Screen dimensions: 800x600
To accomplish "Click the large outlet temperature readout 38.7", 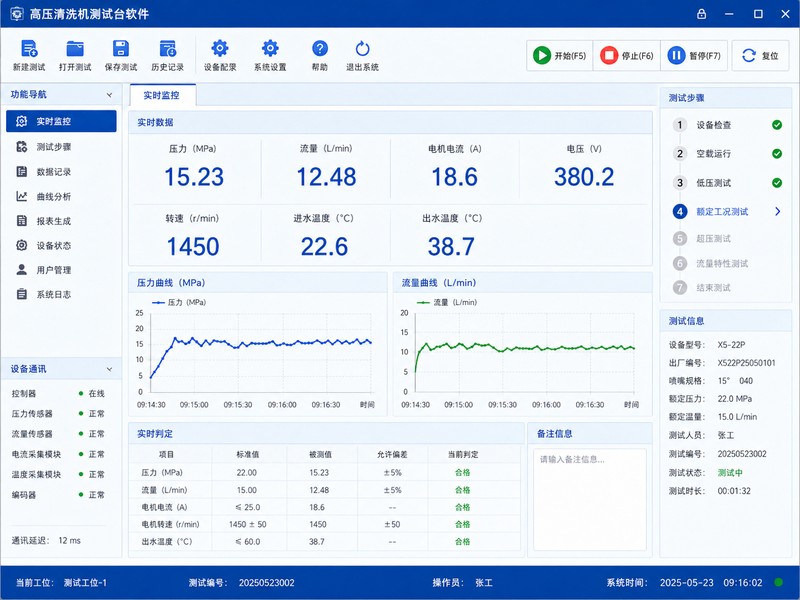I will tap(451, 246).
